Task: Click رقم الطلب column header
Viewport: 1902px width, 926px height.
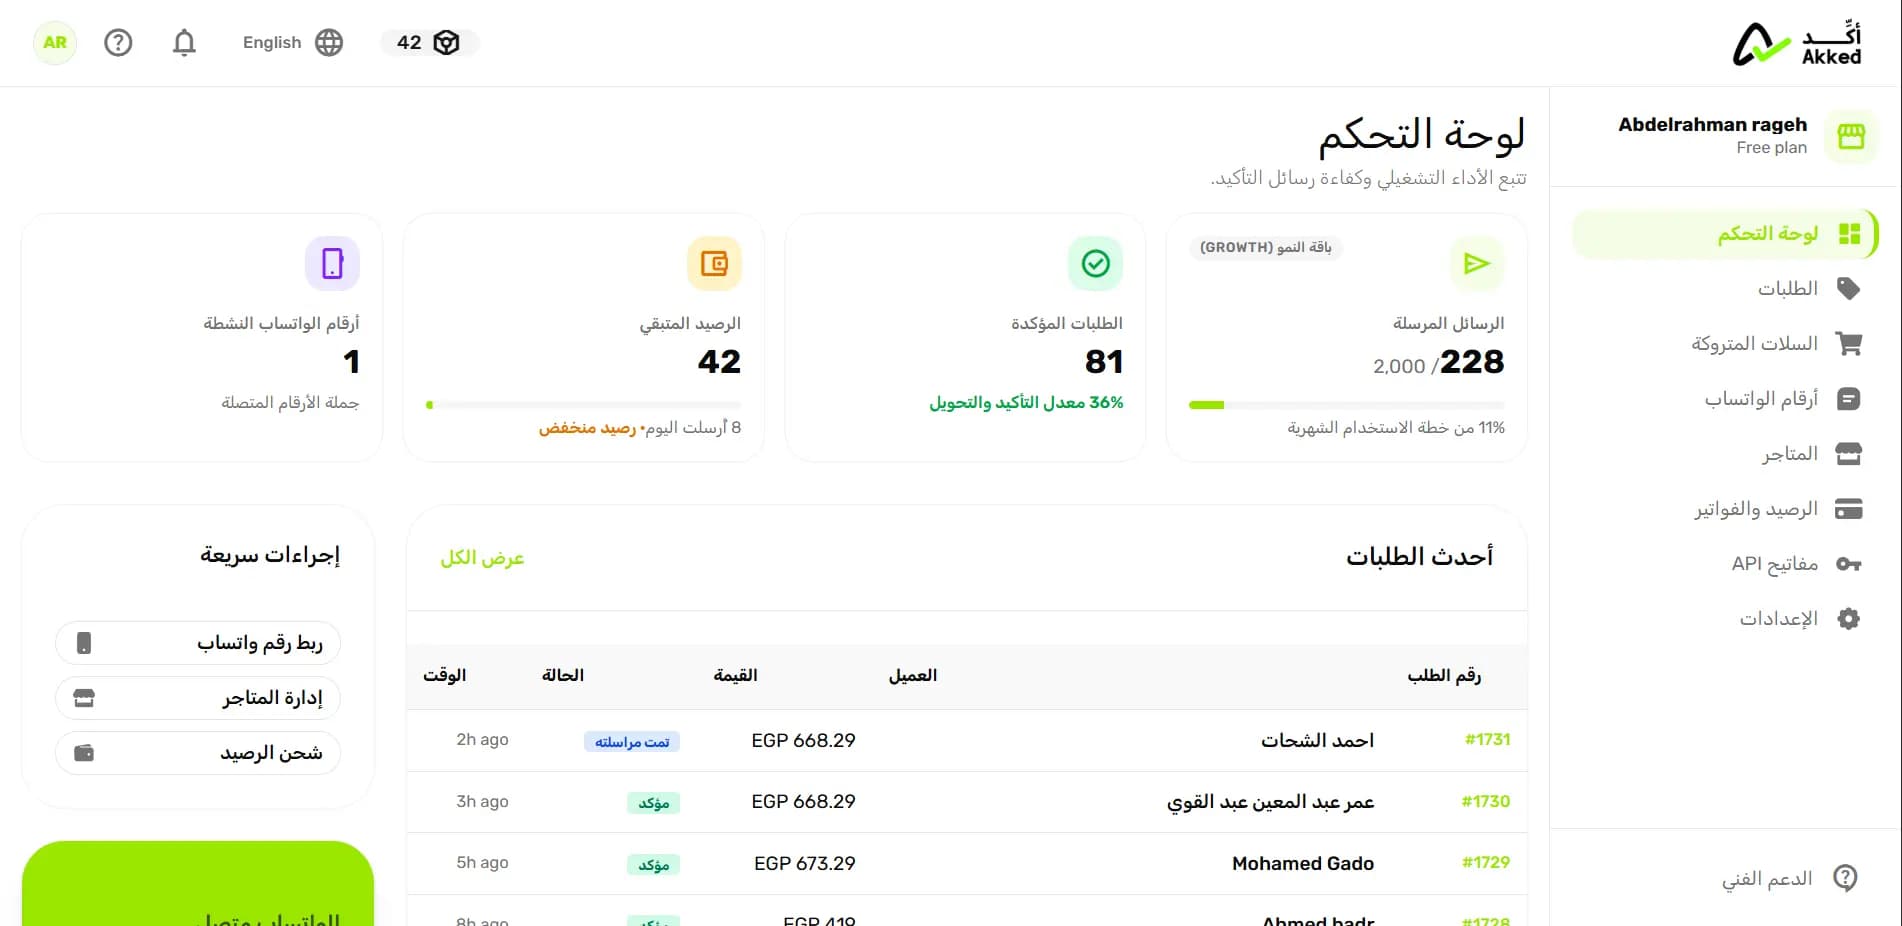Action: 1444,676
